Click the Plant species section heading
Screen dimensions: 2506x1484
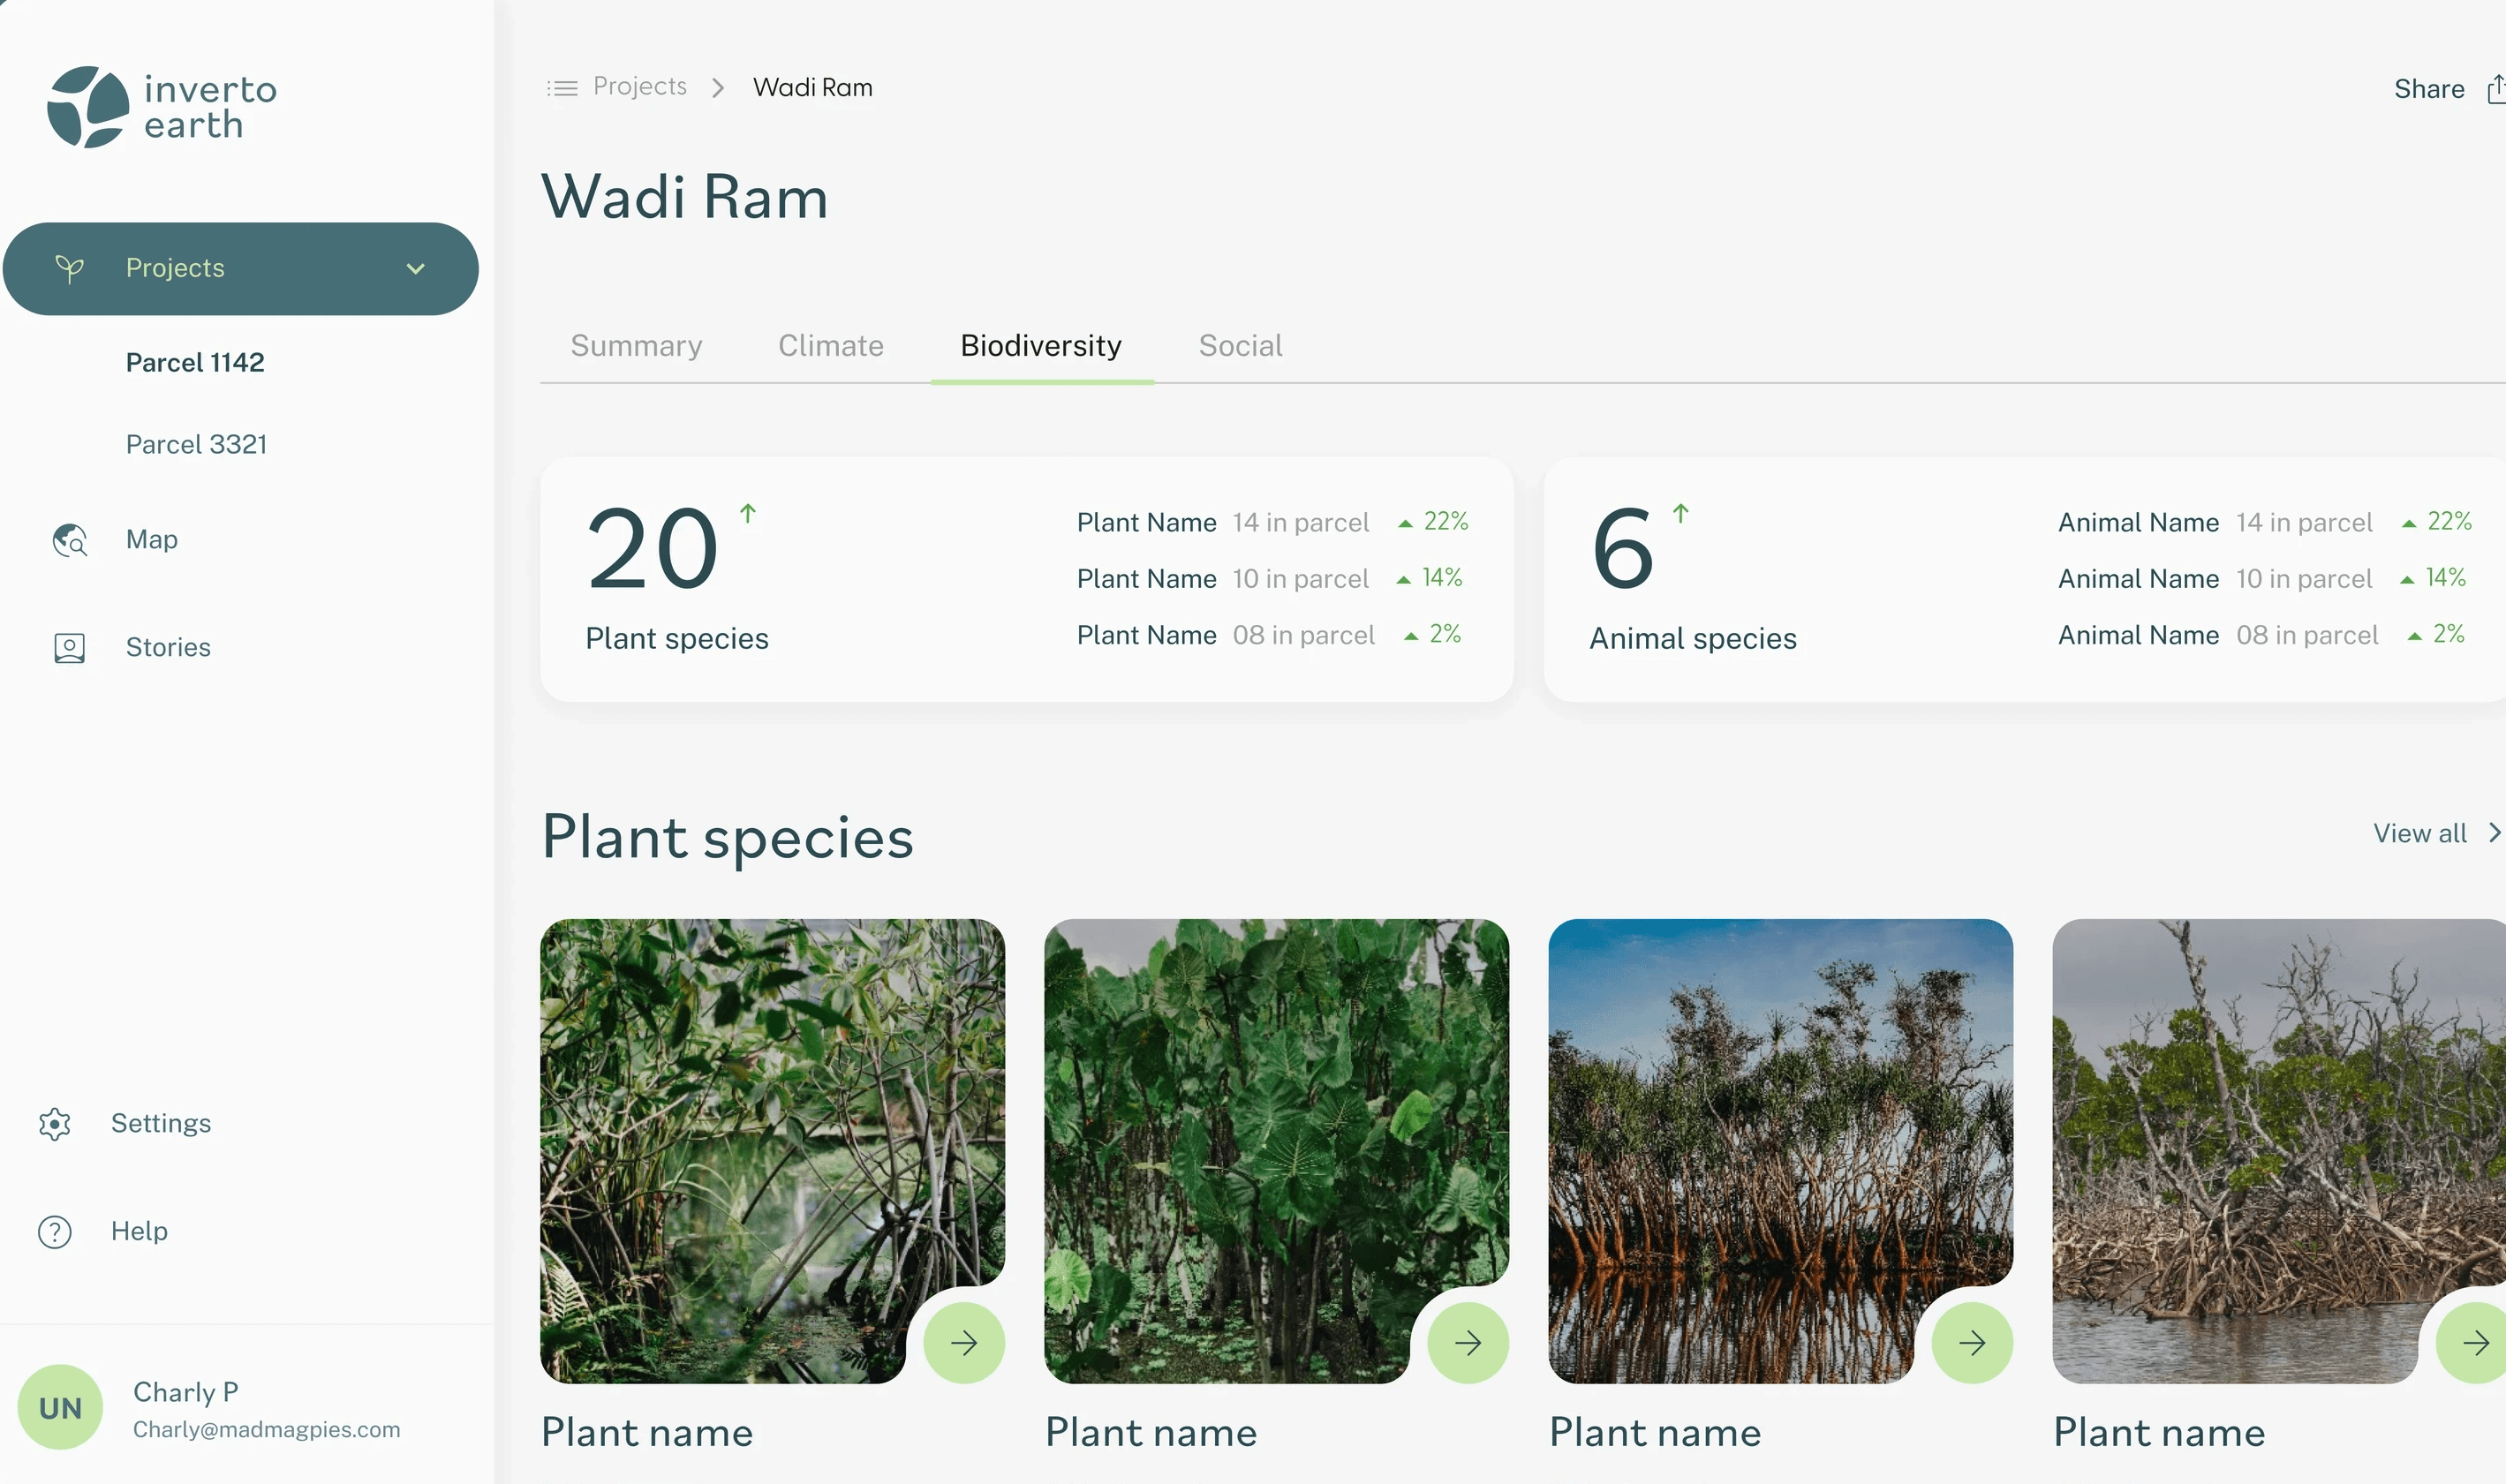[727, 836]
